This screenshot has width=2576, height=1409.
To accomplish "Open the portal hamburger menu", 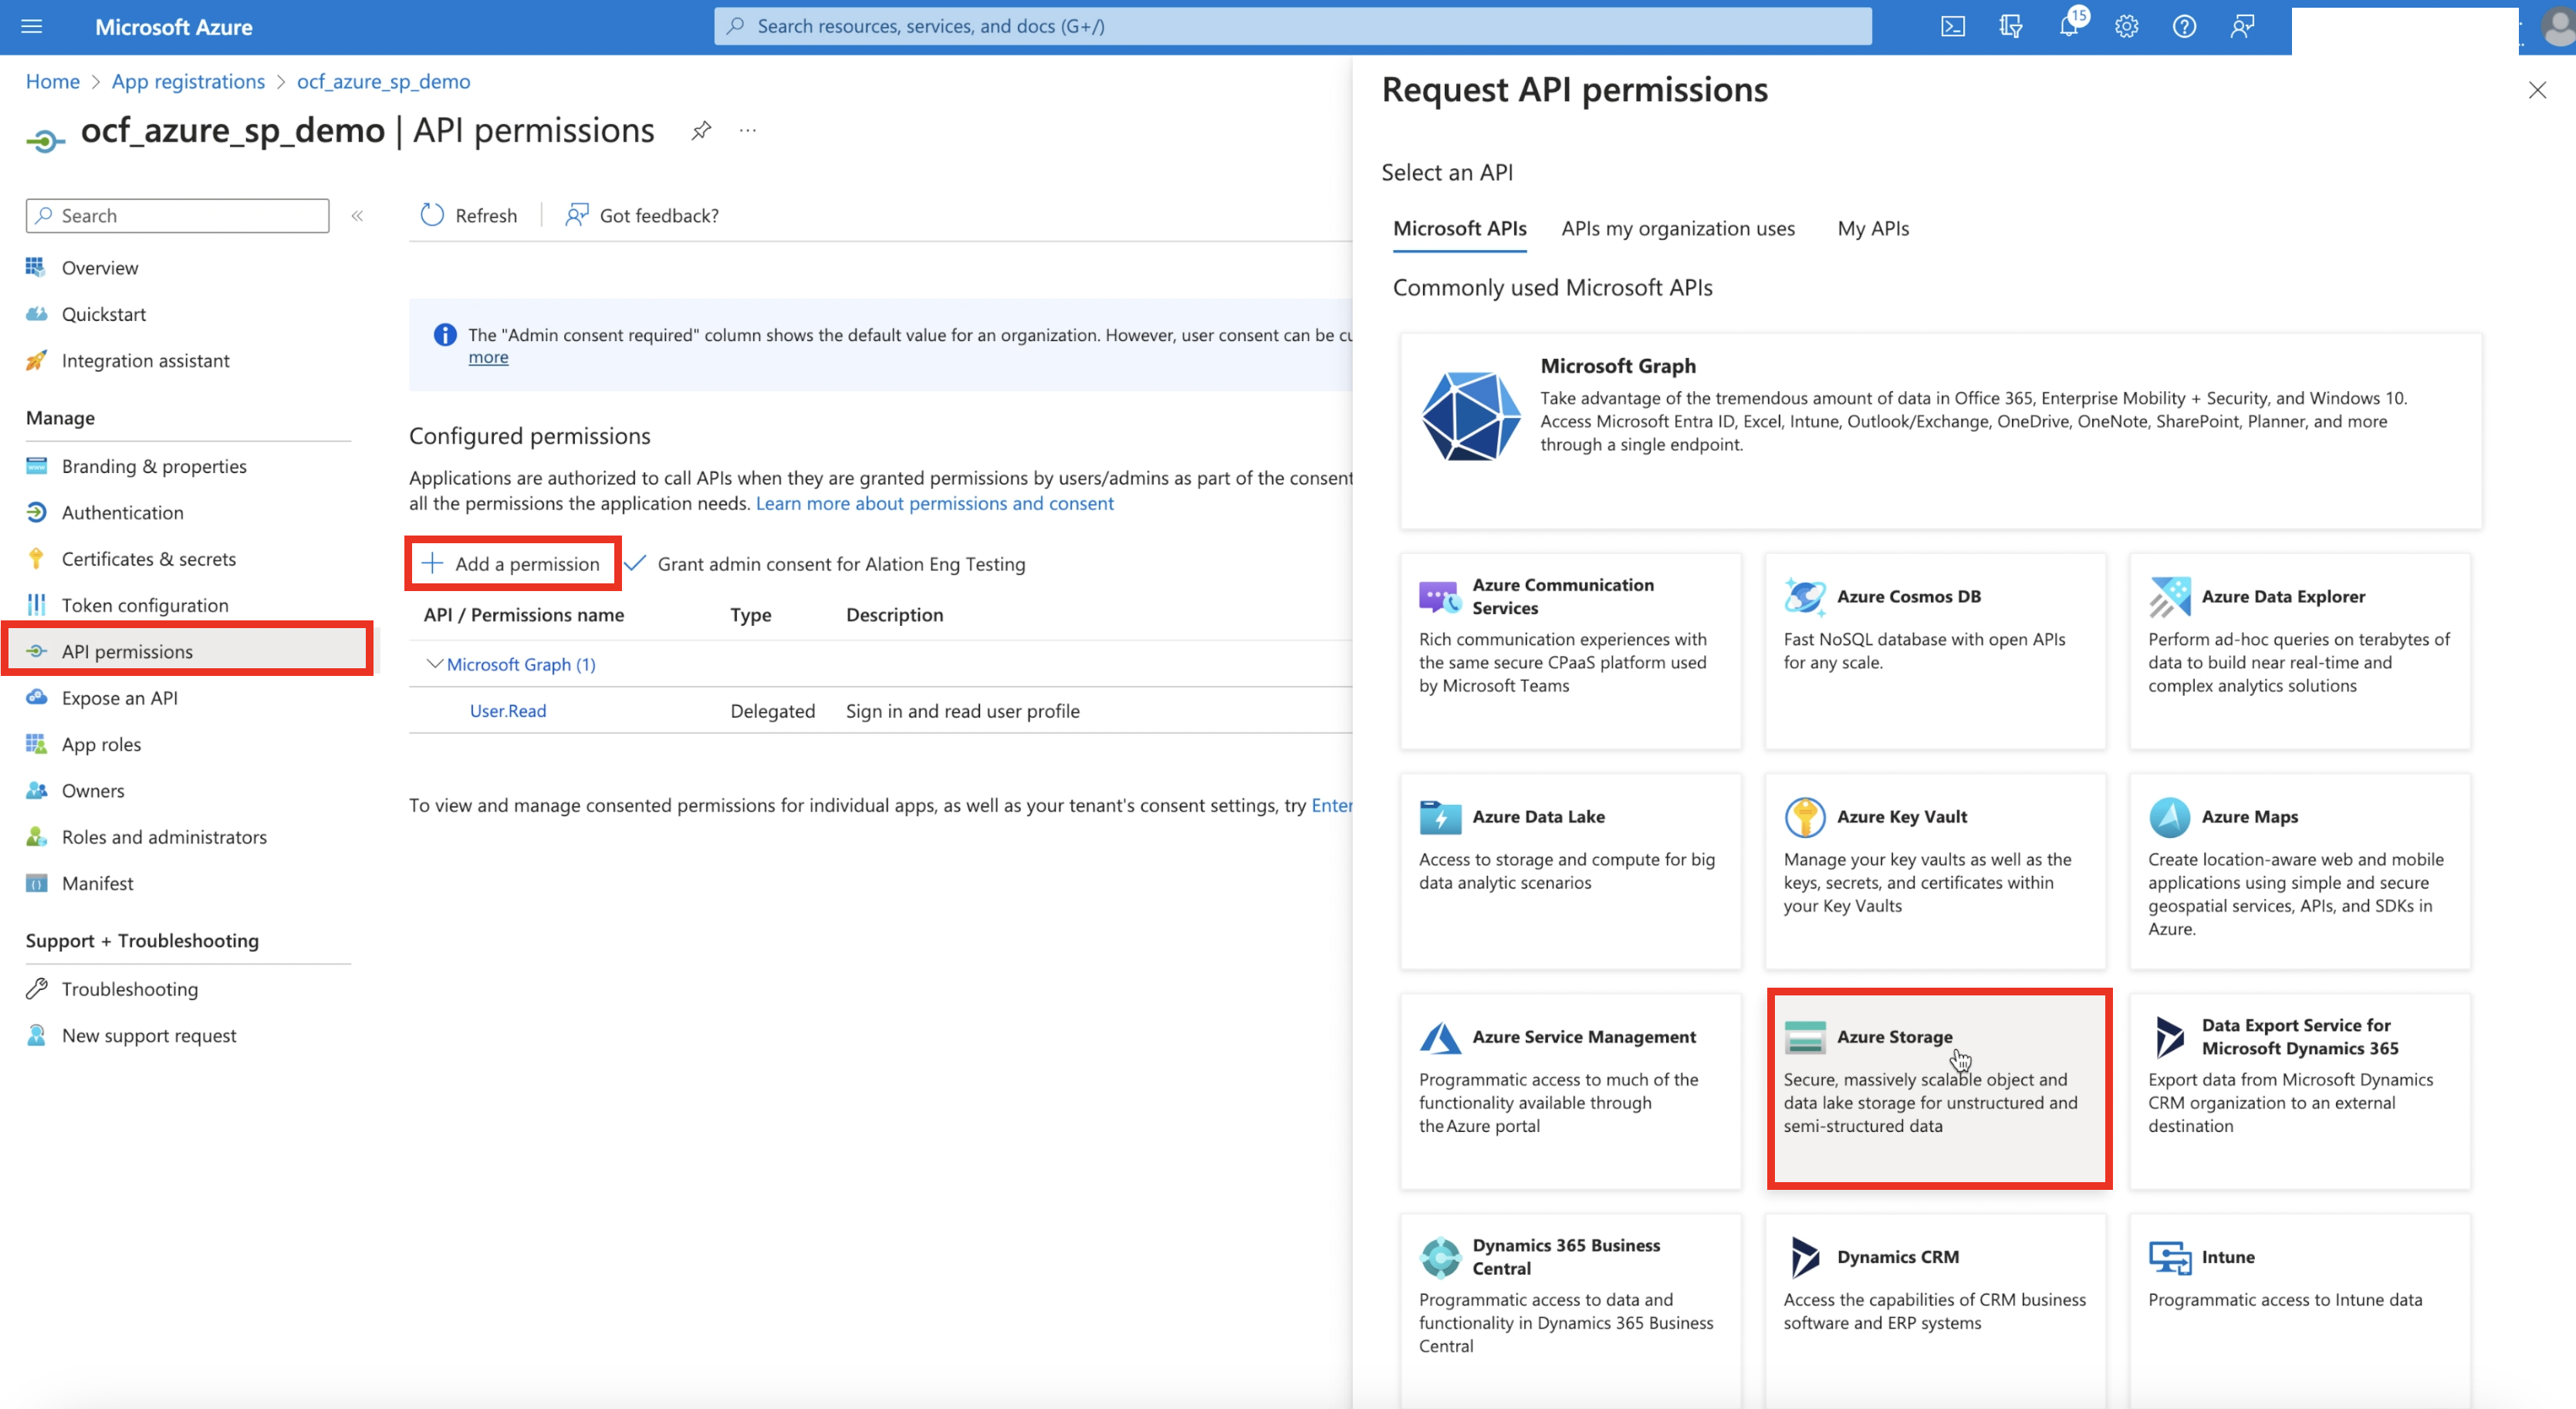I will [31, 26].
